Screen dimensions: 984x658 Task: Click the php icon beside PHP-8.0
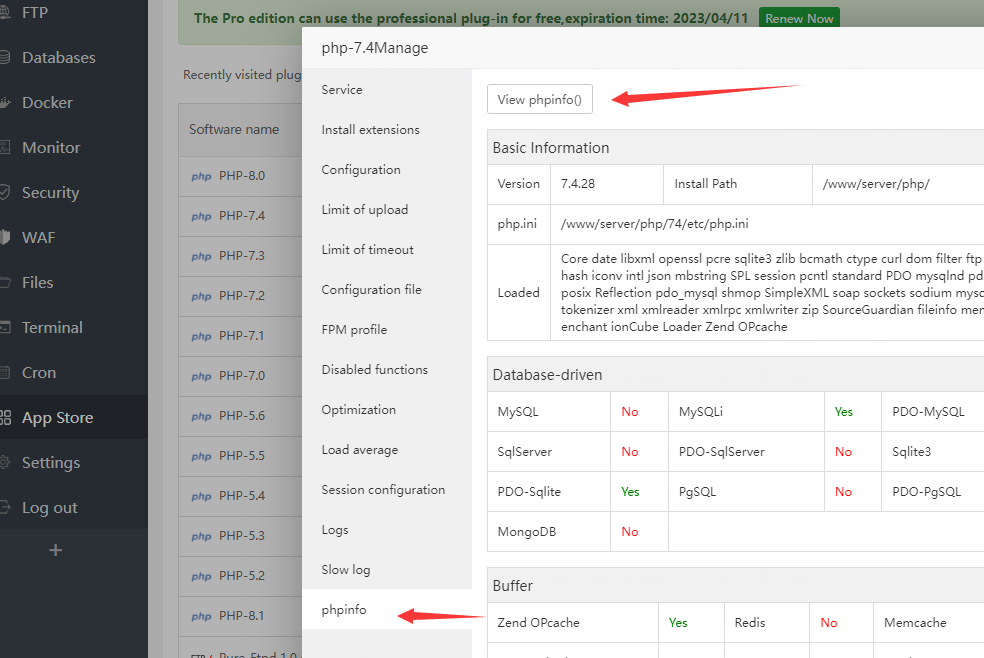(200, 176)
